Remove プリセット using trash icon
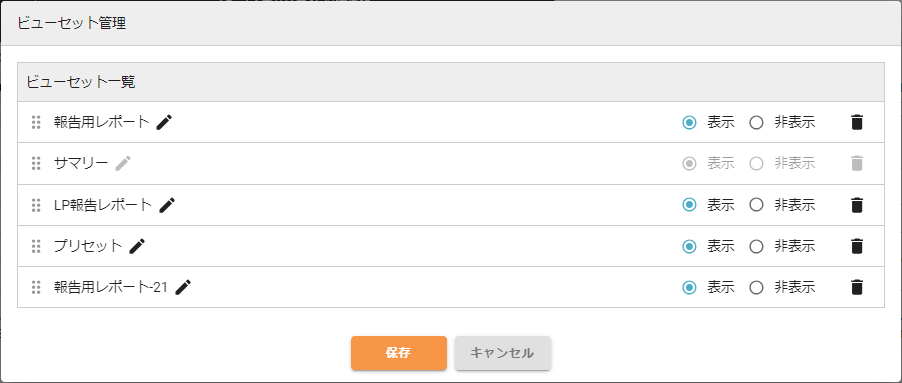 (x=857, y=247)
